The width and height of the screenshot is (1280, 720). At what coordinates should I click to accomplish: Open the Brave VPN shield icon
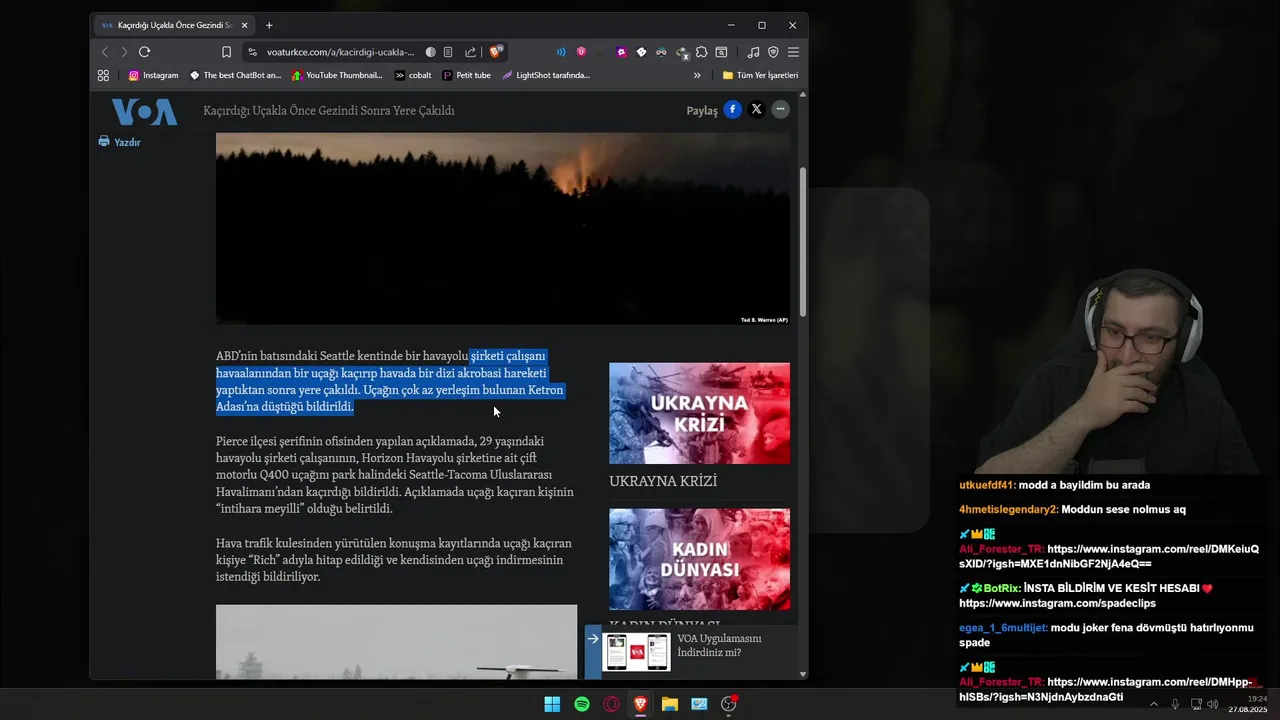[773, 52]
